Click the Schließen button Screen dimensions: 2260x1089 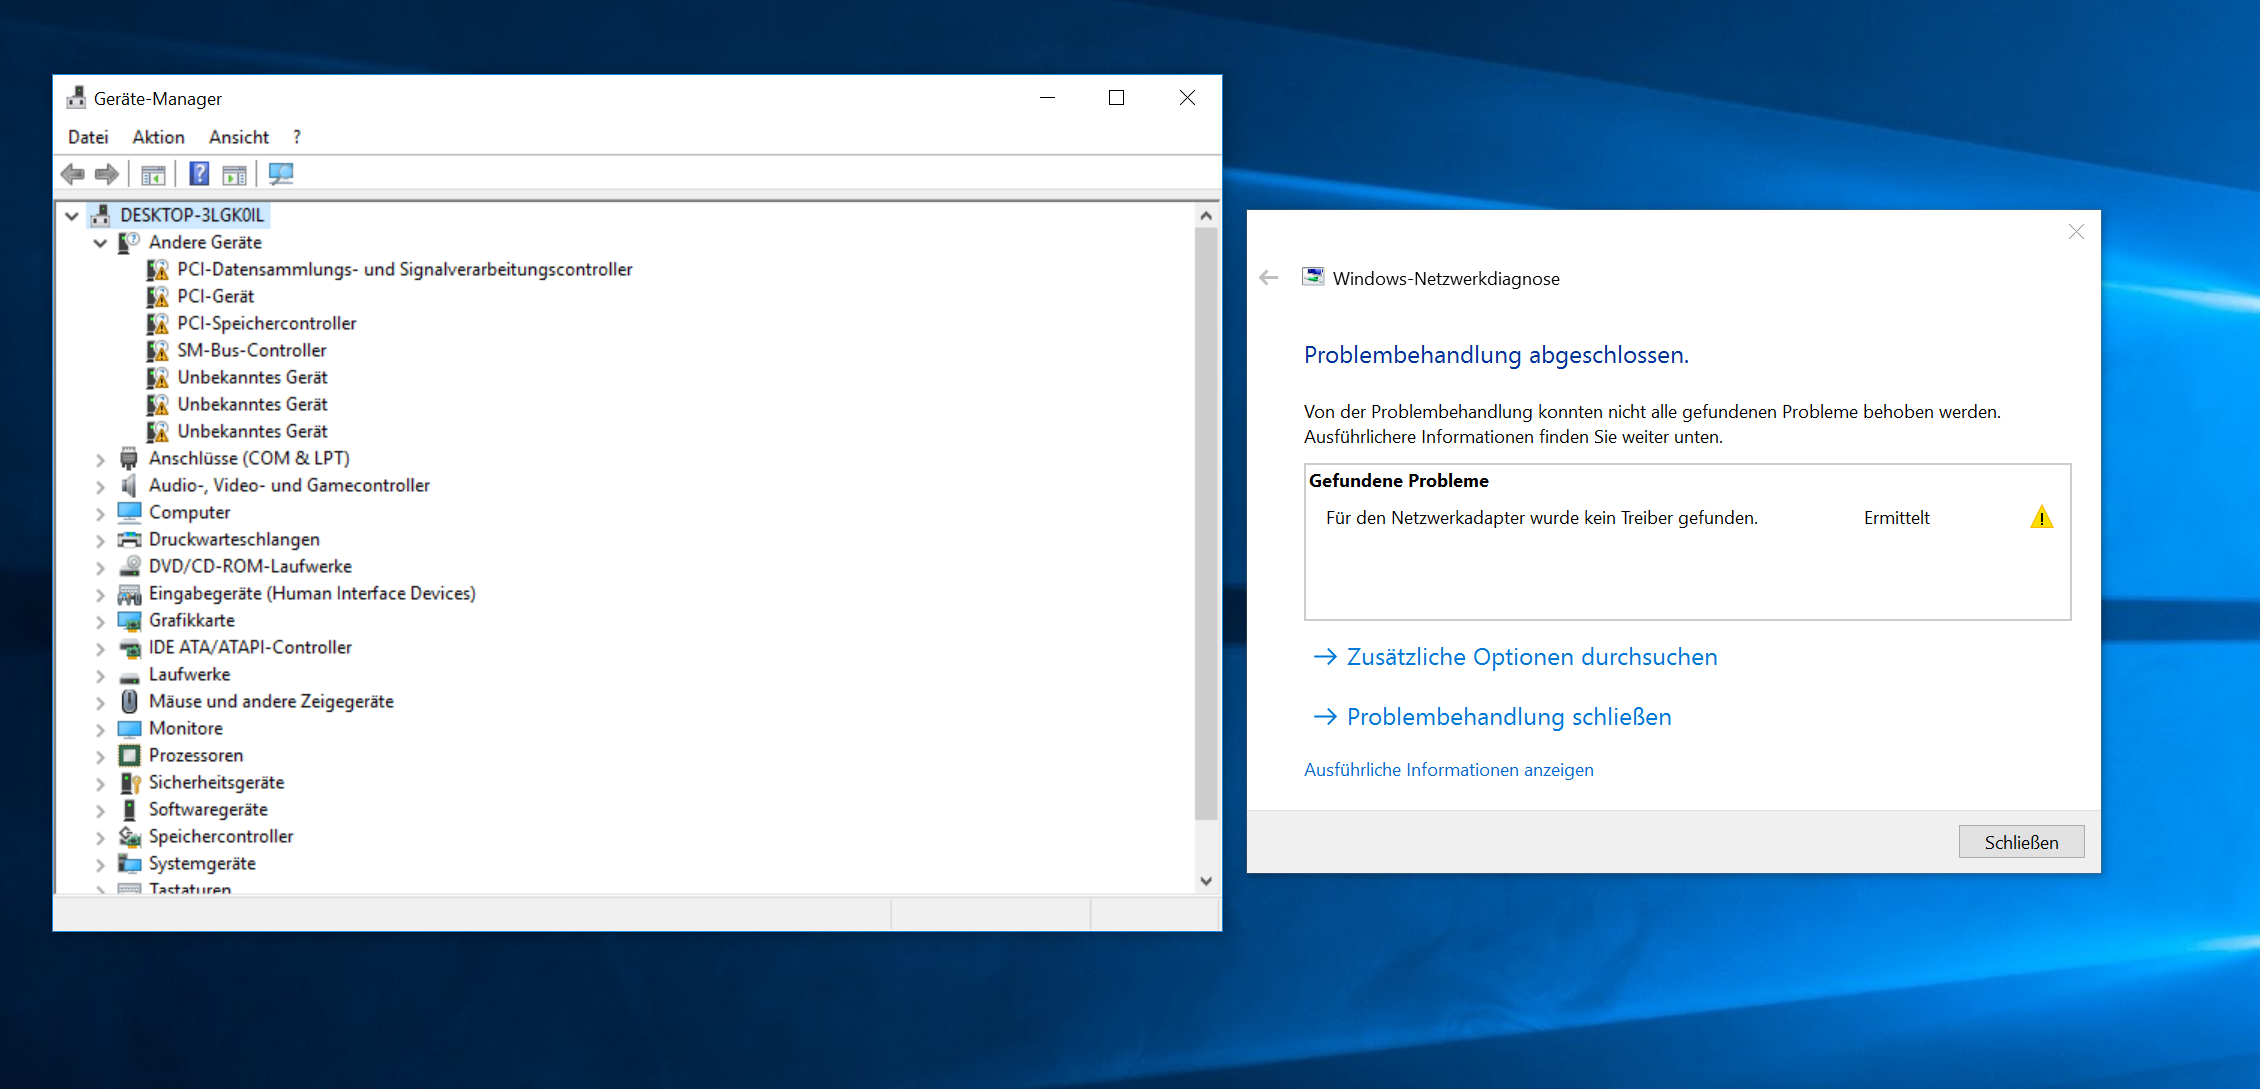click(x=2020, y=842)
